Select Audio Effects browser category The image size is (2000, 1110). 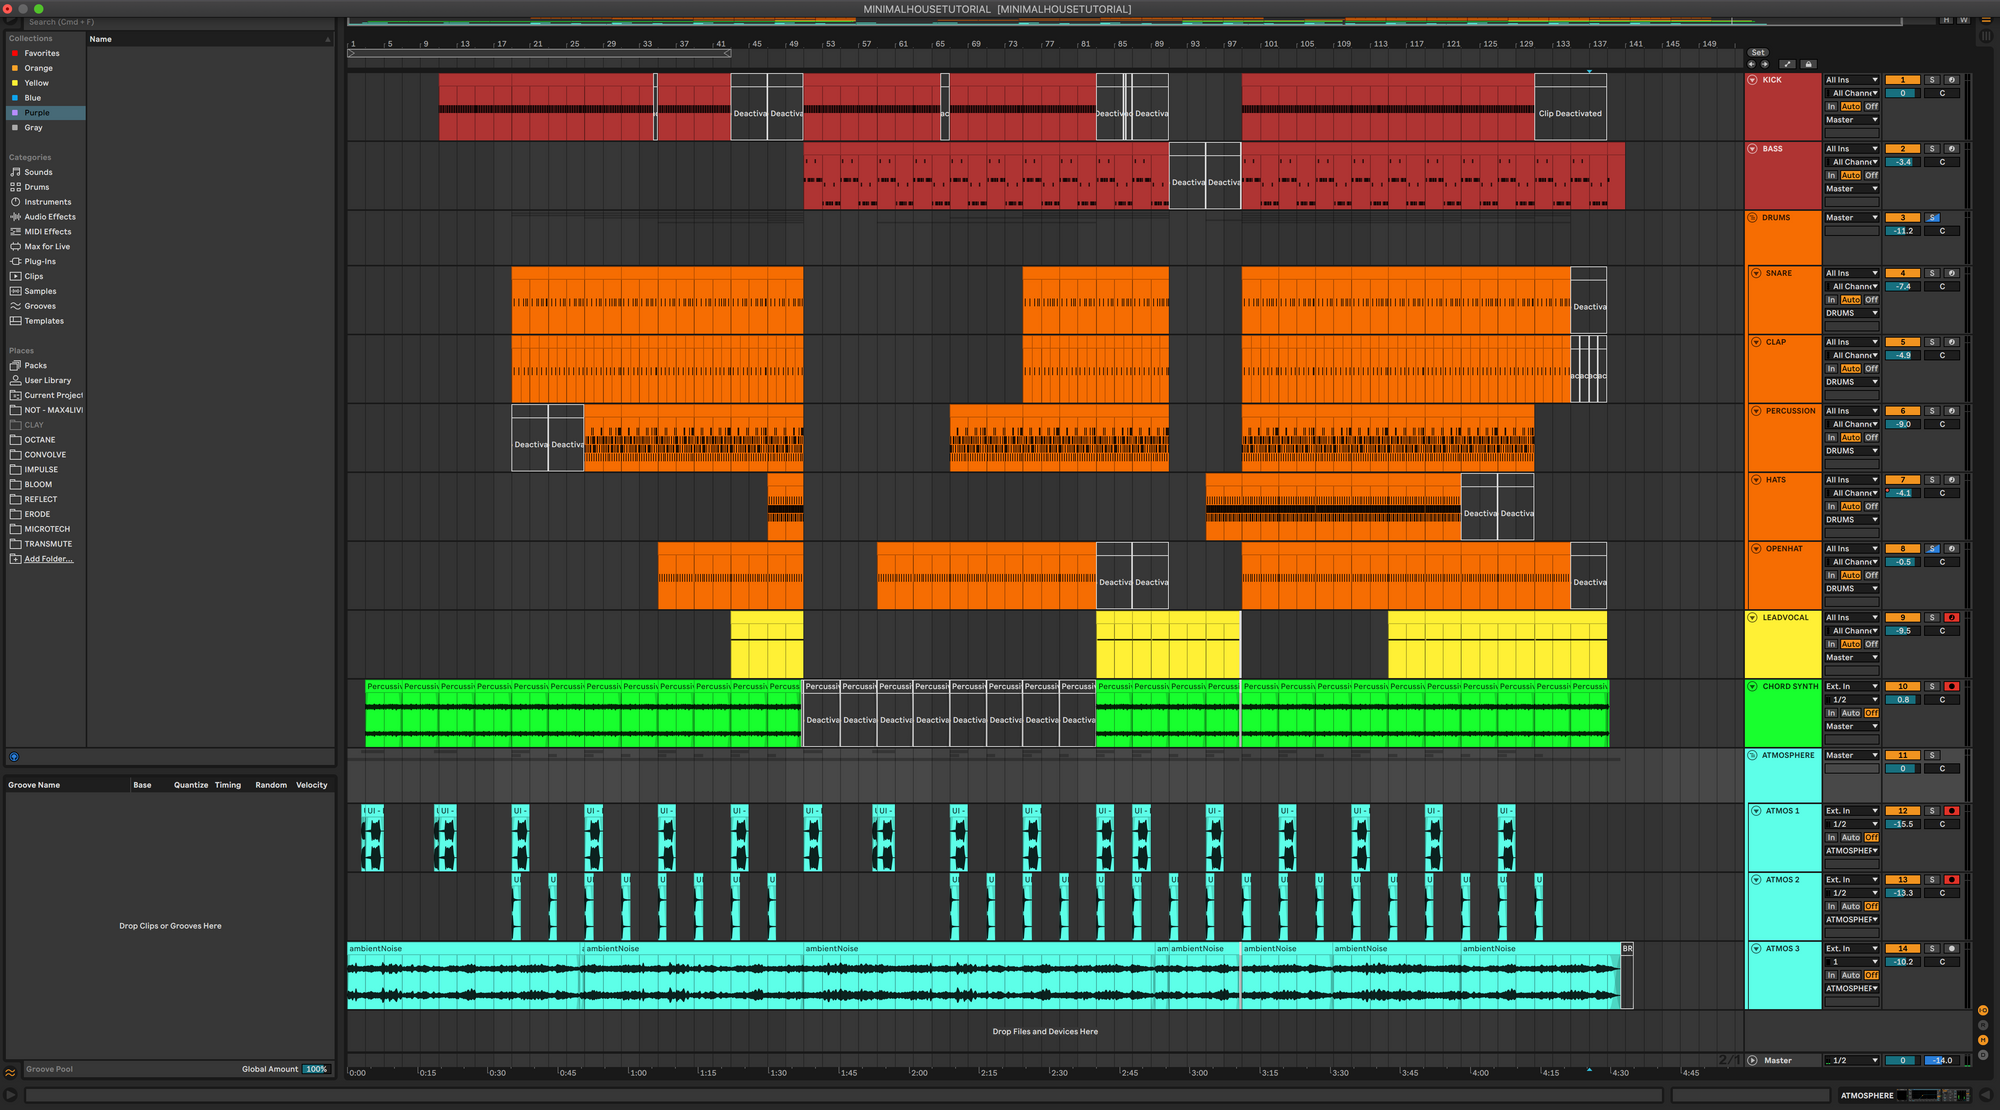[x=49, y=217]
